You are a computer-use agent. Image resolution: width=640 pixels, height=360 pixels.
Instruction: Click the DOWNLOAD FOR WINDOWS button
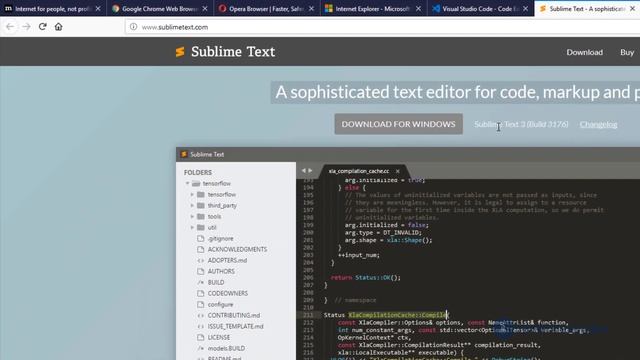[x=398, y=124]
